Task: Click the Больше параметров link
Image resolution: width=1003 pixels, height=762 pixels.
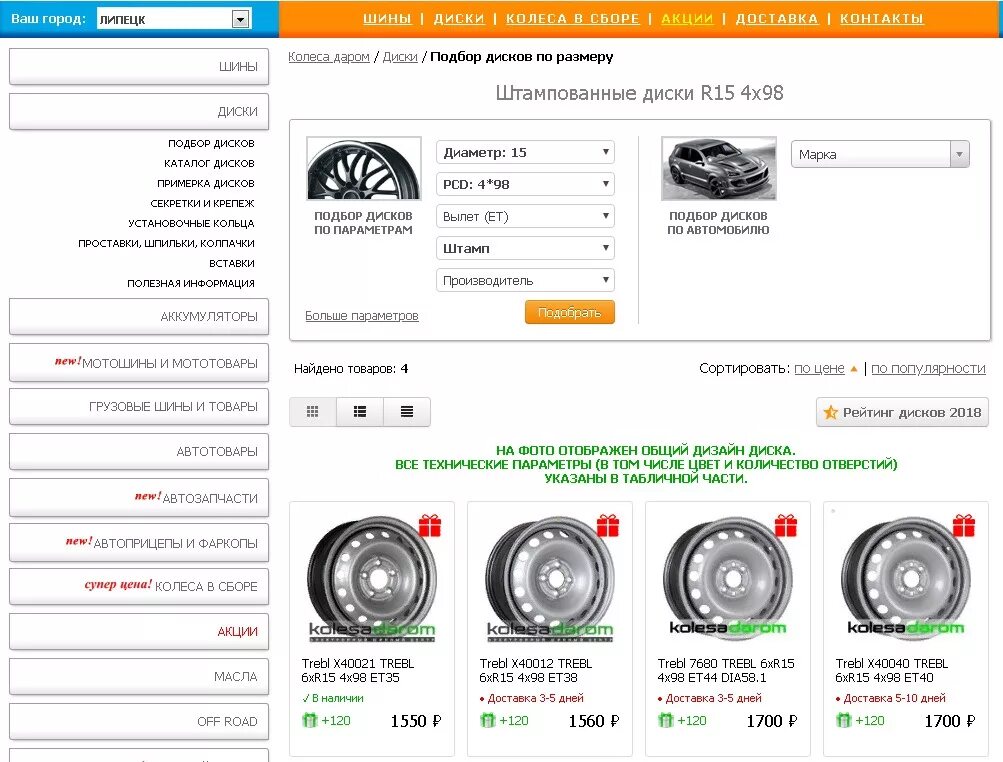Action: [361, 315]
